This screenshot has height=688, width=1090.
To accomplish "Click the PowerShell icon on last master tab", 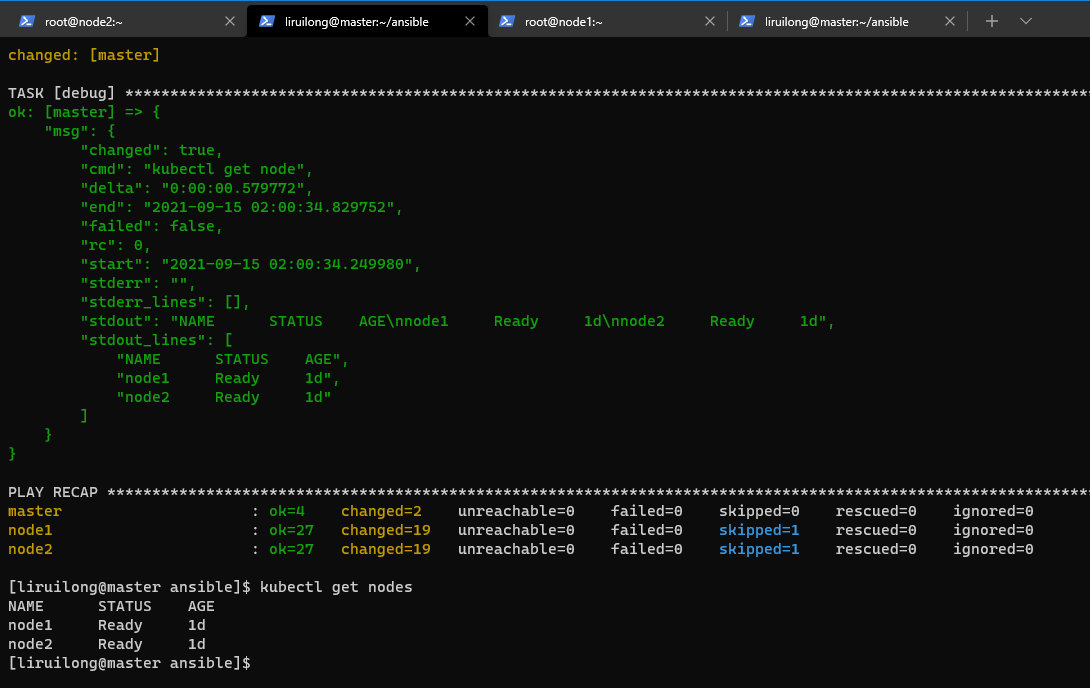I will (x=747, y=22).
